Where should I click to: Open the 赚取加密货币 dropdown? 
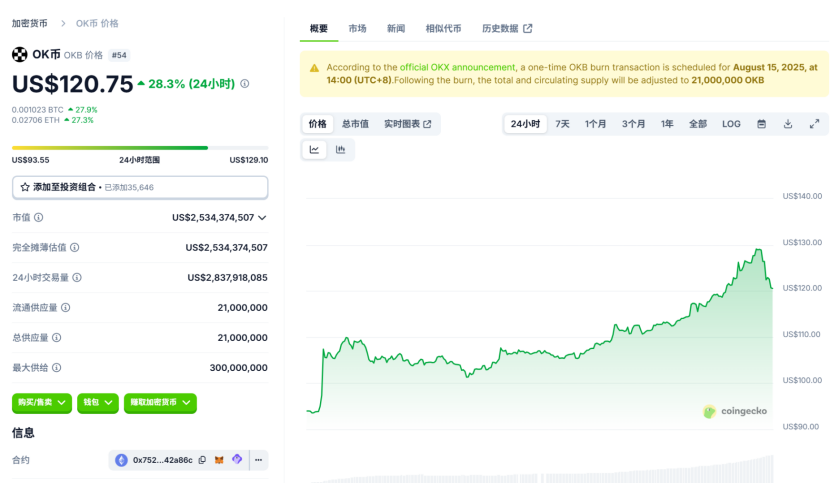tap(160, 403)
